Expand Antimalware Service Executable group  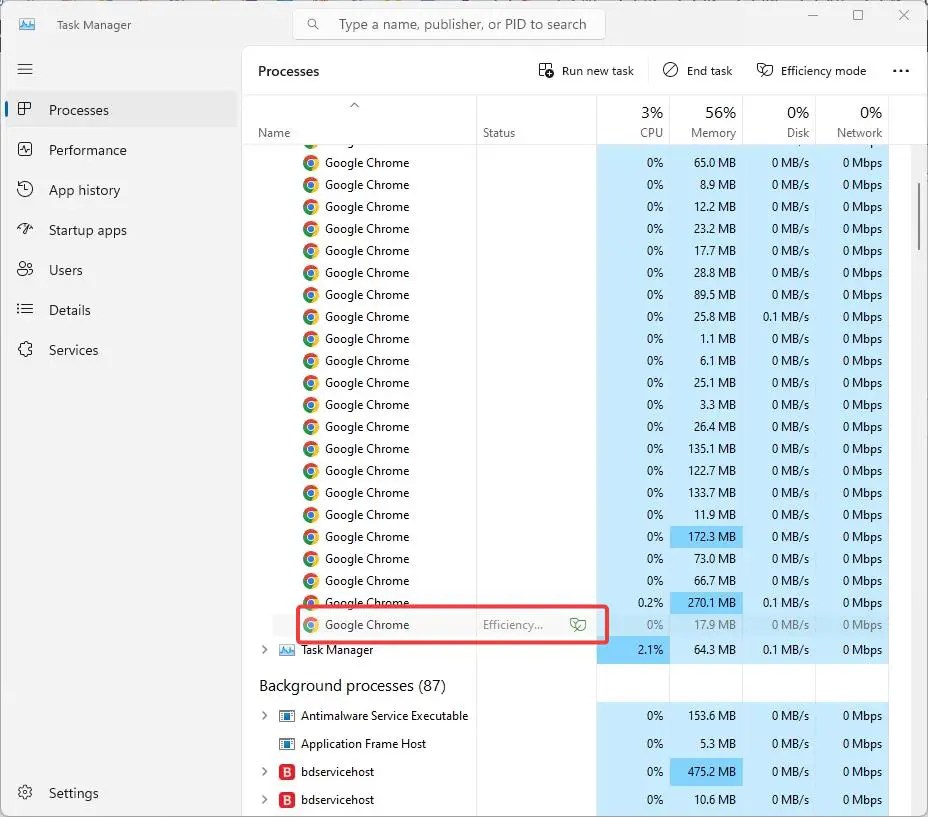coord(265,716)
